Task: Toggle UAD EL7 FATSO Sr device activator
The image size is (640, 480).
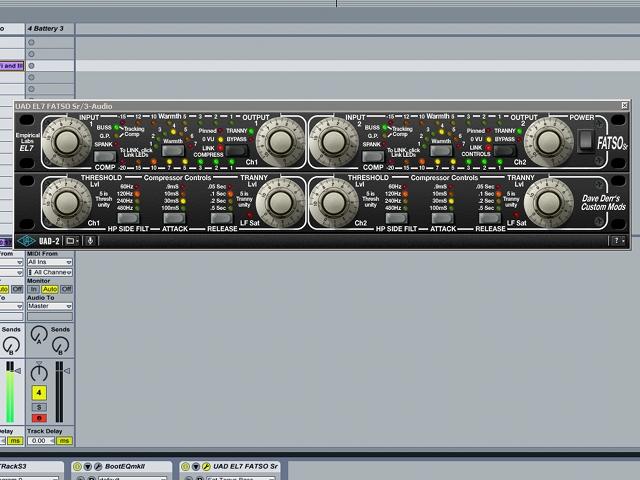Action: tap(185, 467)
